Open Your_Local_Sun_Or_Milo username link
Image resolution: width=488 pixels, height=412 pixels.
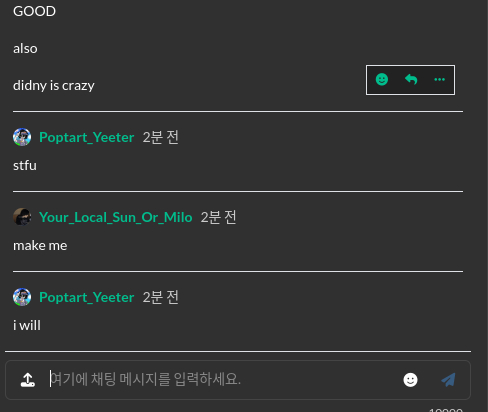pos(116,217)
